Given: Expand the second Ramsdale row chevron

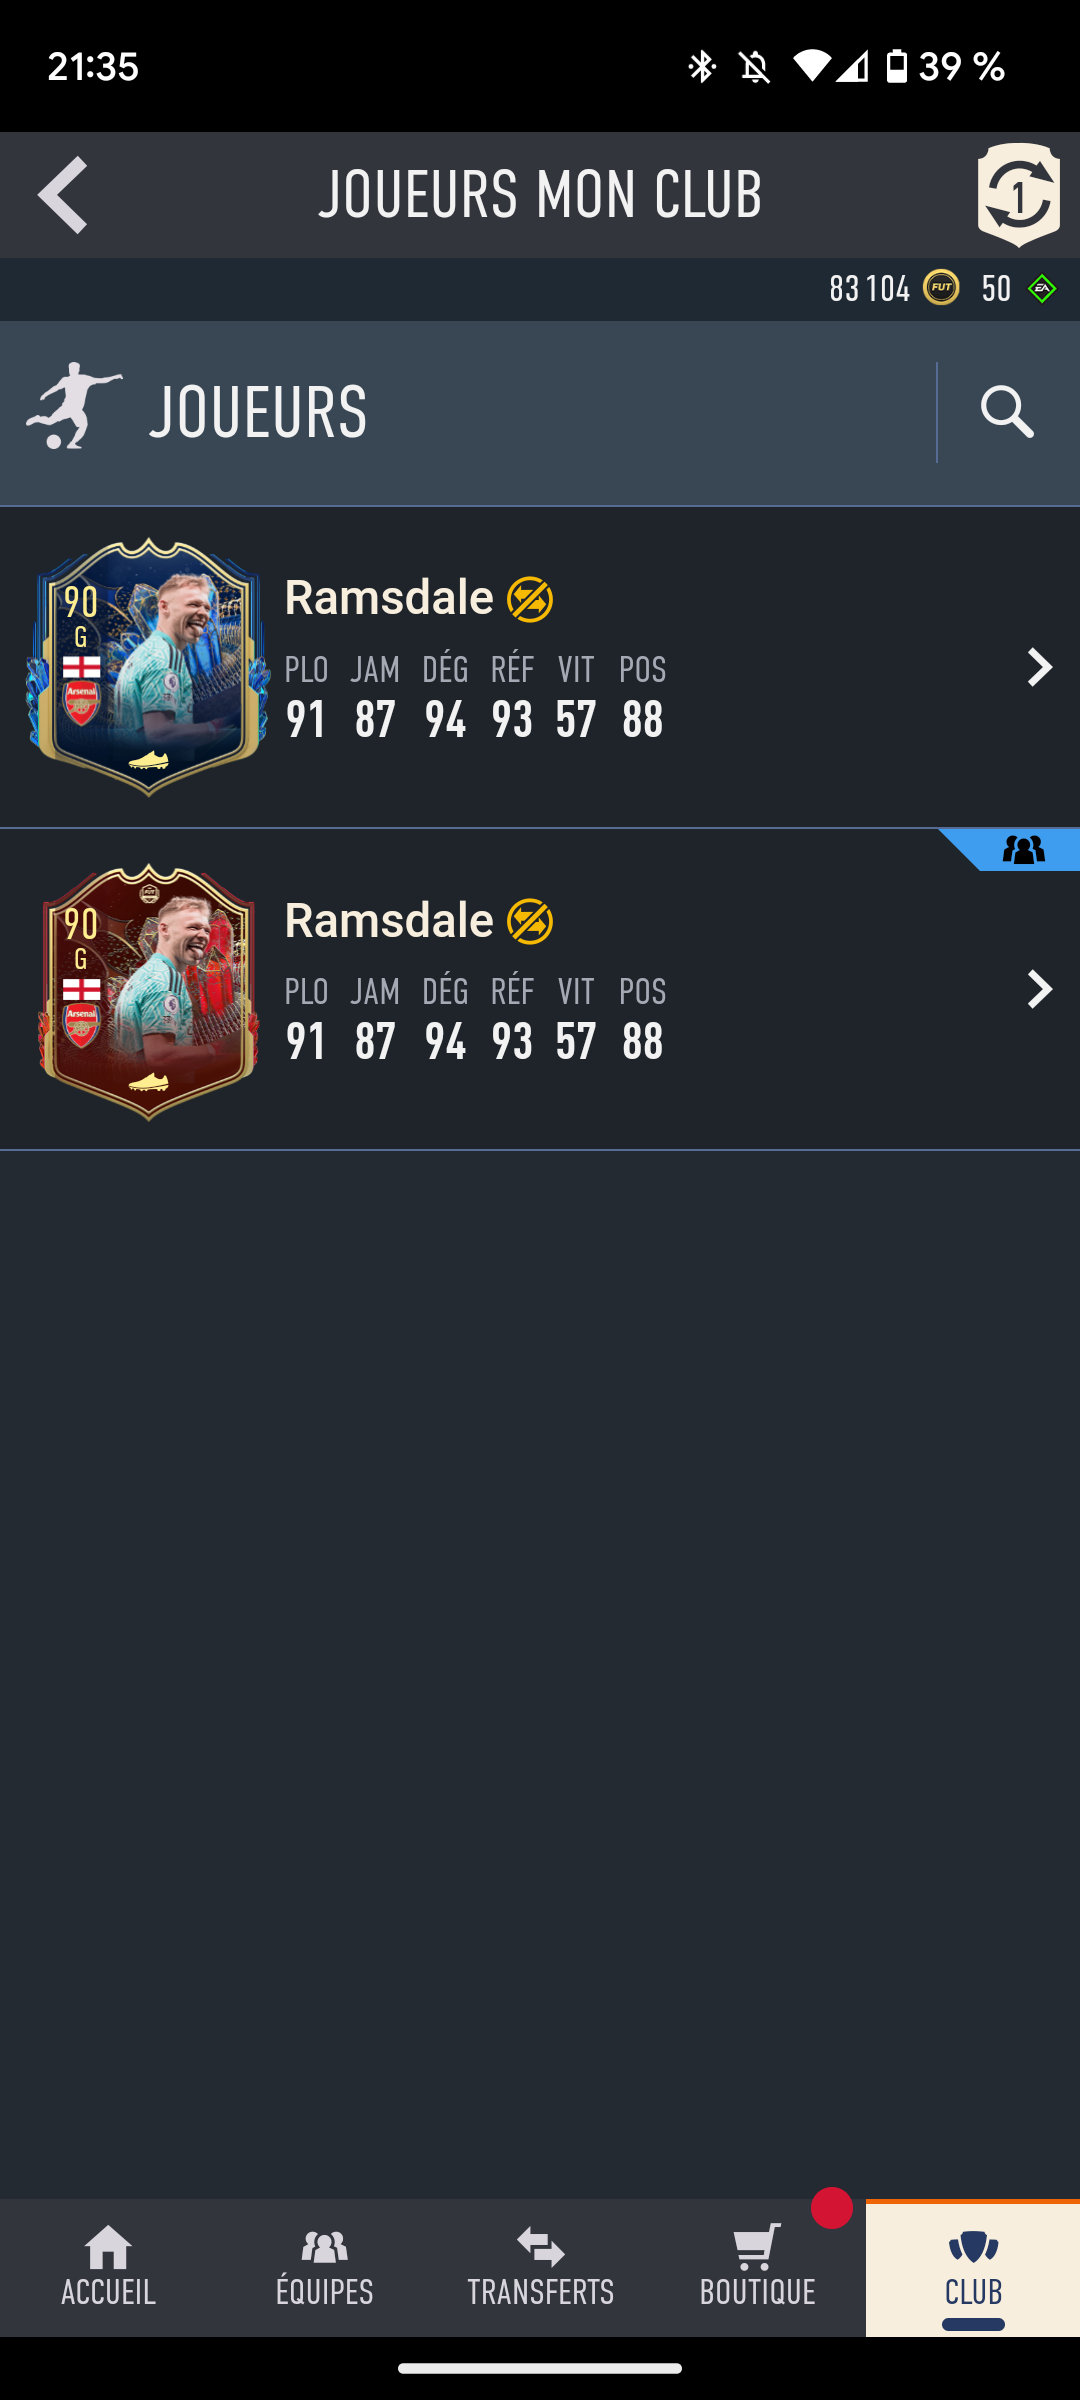Looking at the screenshot, I should [x=1040, y=989].
